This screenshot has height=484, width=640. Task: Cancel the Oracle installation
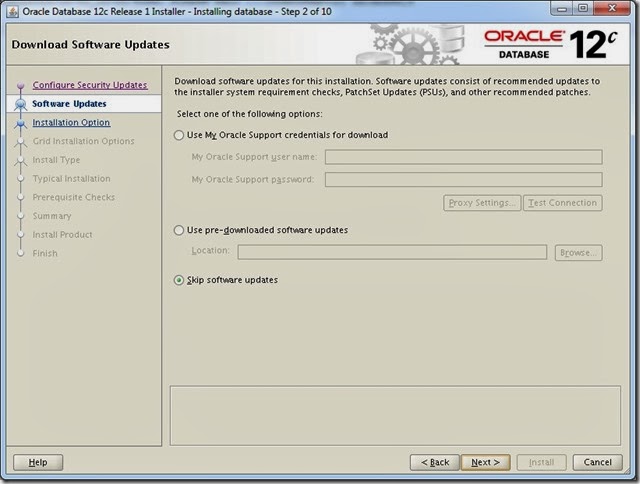coord(598,462)
